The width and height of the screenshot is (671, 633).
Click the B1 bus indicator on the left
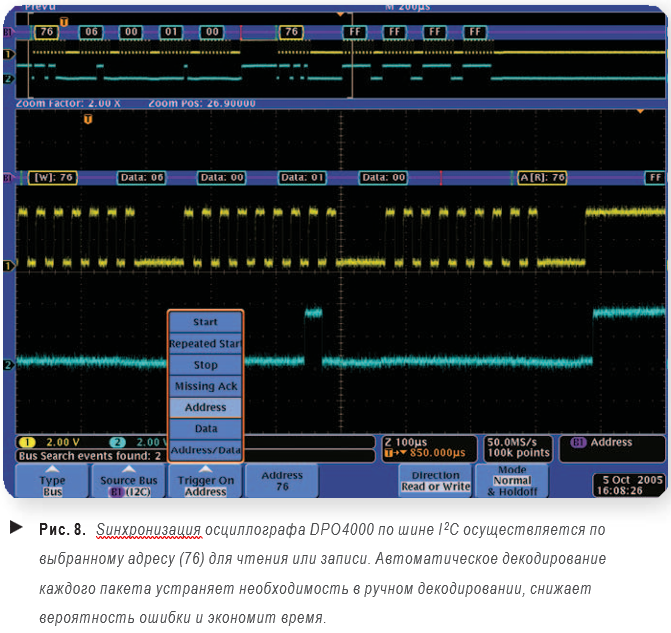click(7, 178)
